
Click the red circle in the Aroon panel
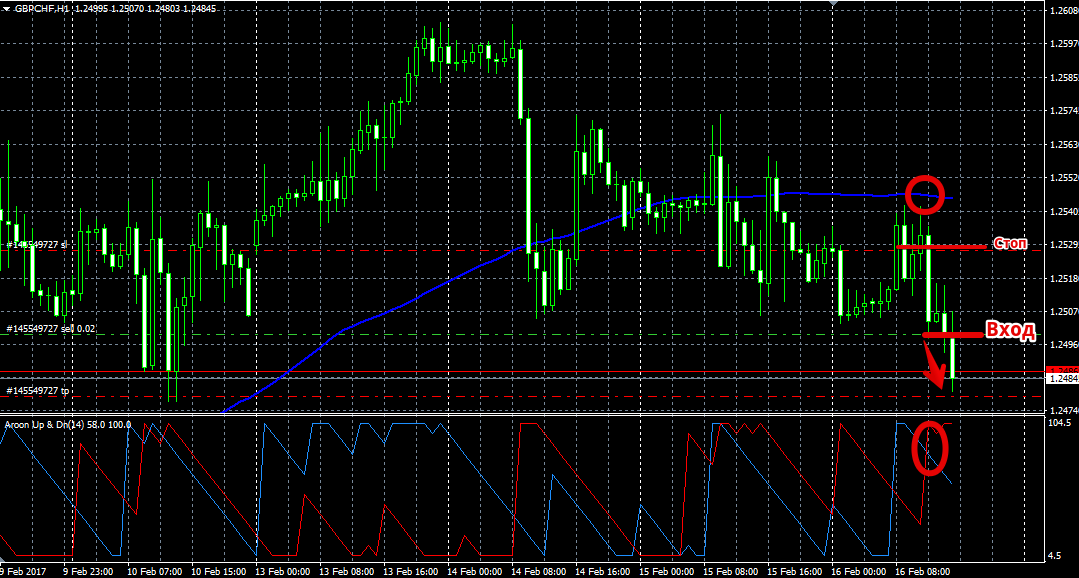click(930, 447)
